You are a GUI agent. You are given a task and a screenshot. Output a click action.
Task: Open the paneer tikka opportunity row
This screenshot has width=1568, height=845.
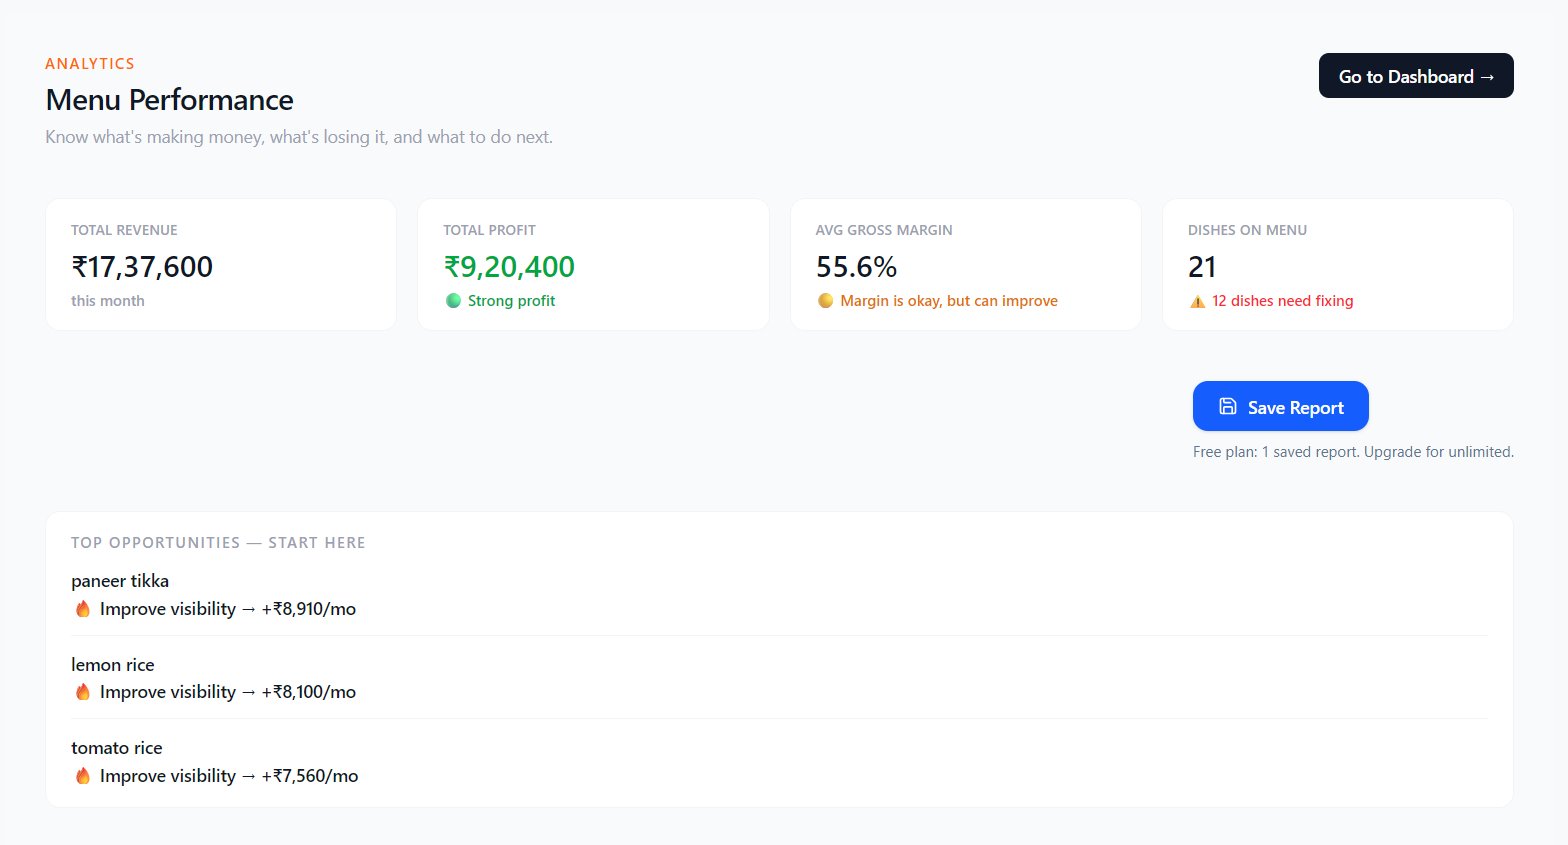[779, 595]
